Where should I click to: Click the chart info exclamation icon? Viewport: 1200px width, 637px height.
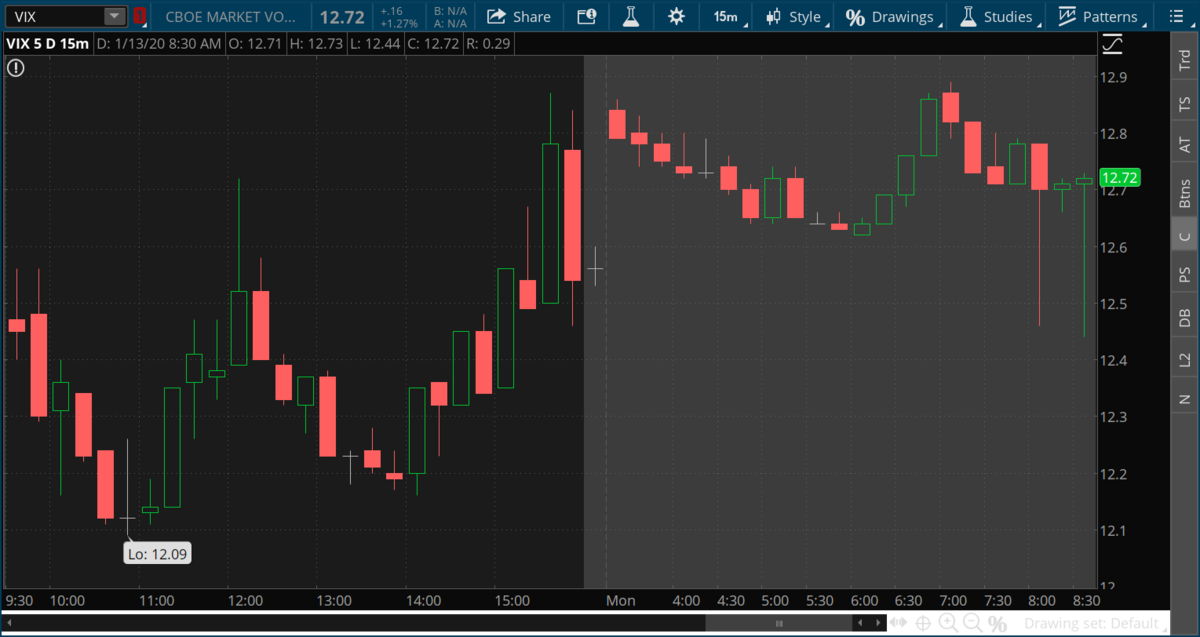point(16,68)
